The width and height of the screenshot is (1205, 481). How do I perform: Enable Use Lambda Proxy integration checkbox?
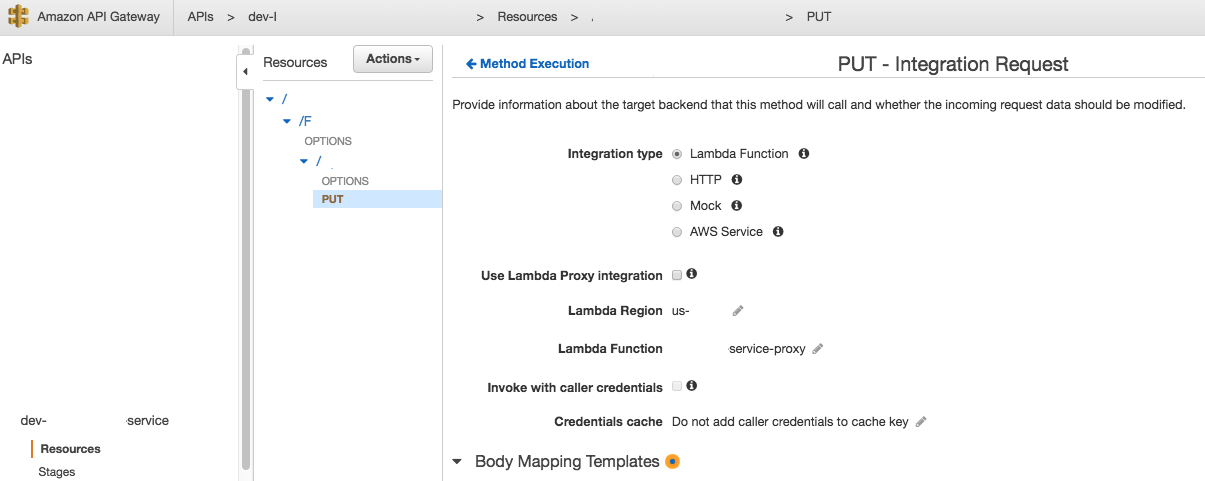point(677,275)
